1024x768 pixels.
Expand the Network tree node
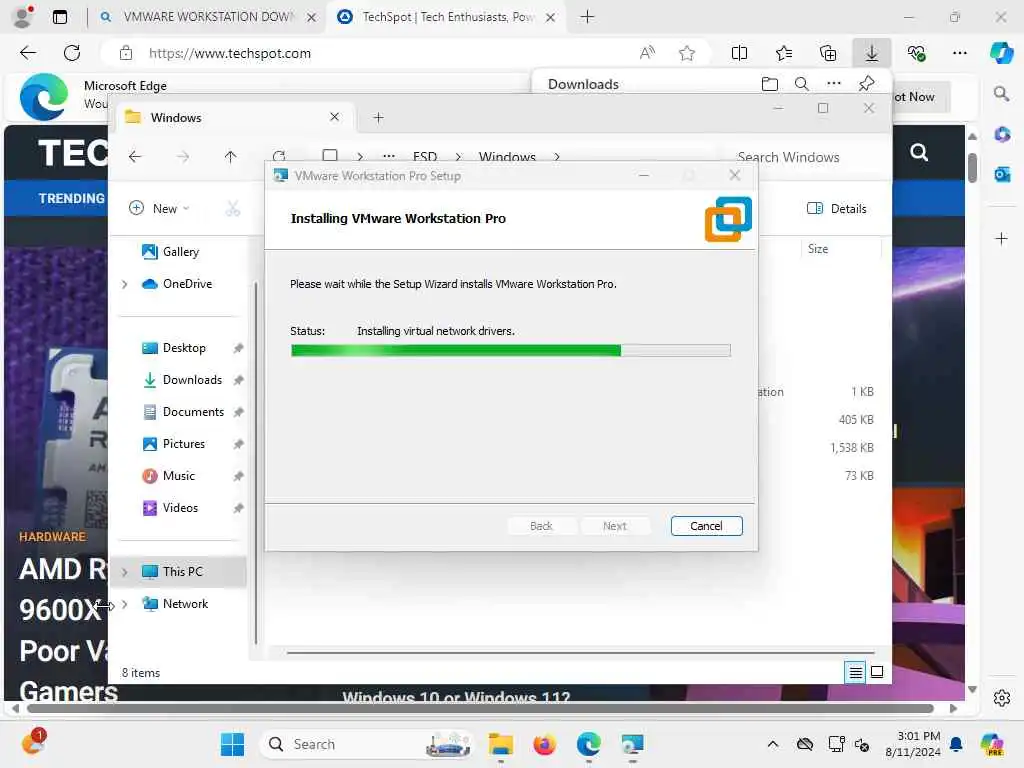125,604
